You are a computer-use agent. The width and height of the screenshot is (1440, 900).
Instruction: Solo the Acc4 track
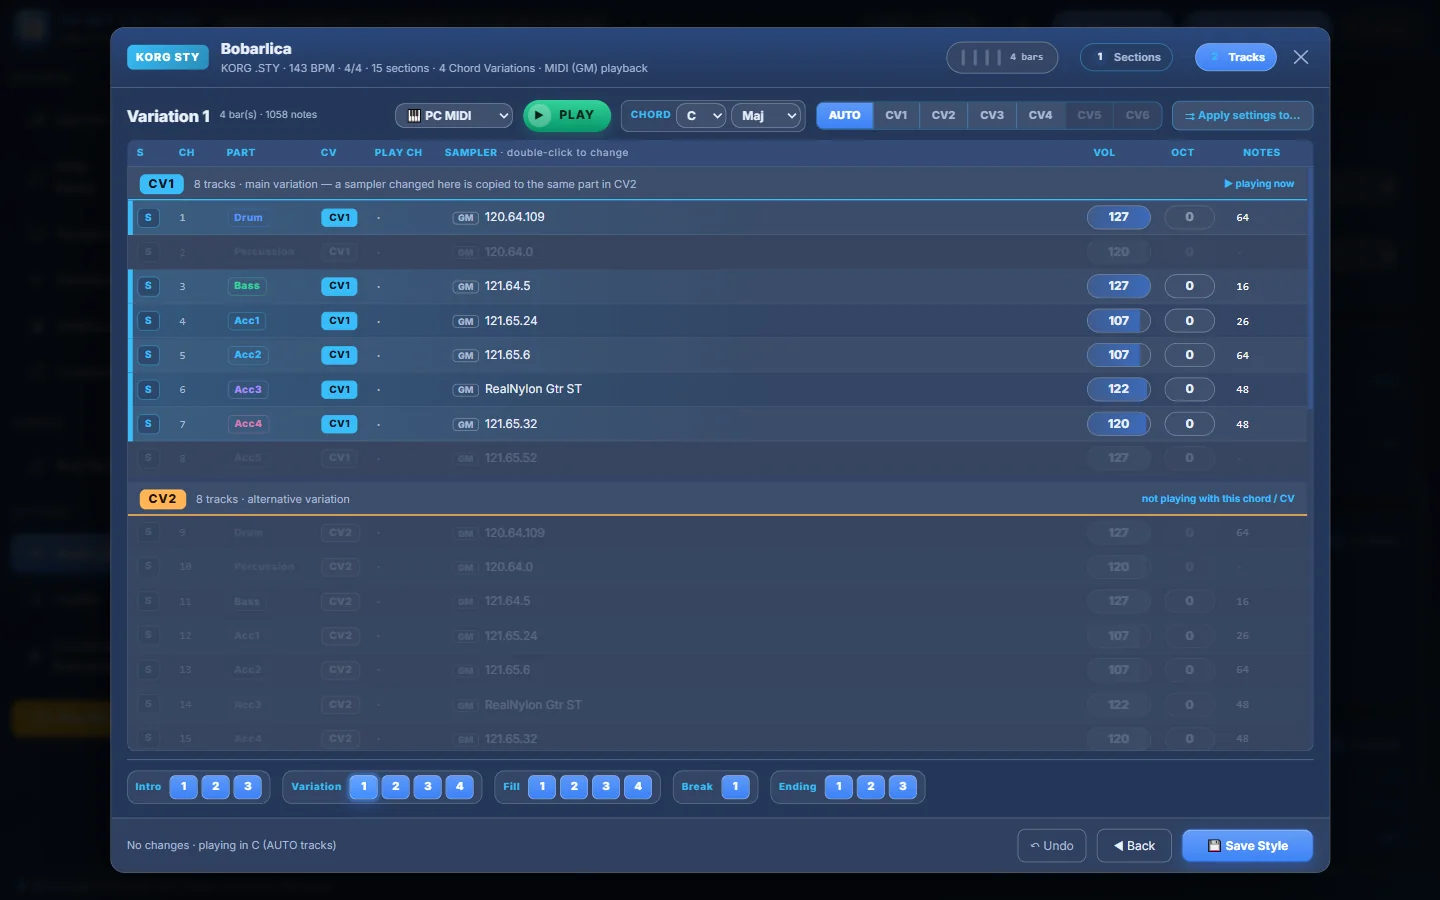(148, 424)
